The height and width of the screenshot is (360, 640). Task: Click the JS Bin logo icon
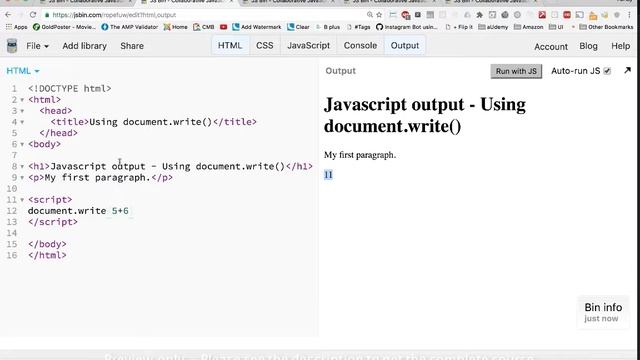[12, 46]
